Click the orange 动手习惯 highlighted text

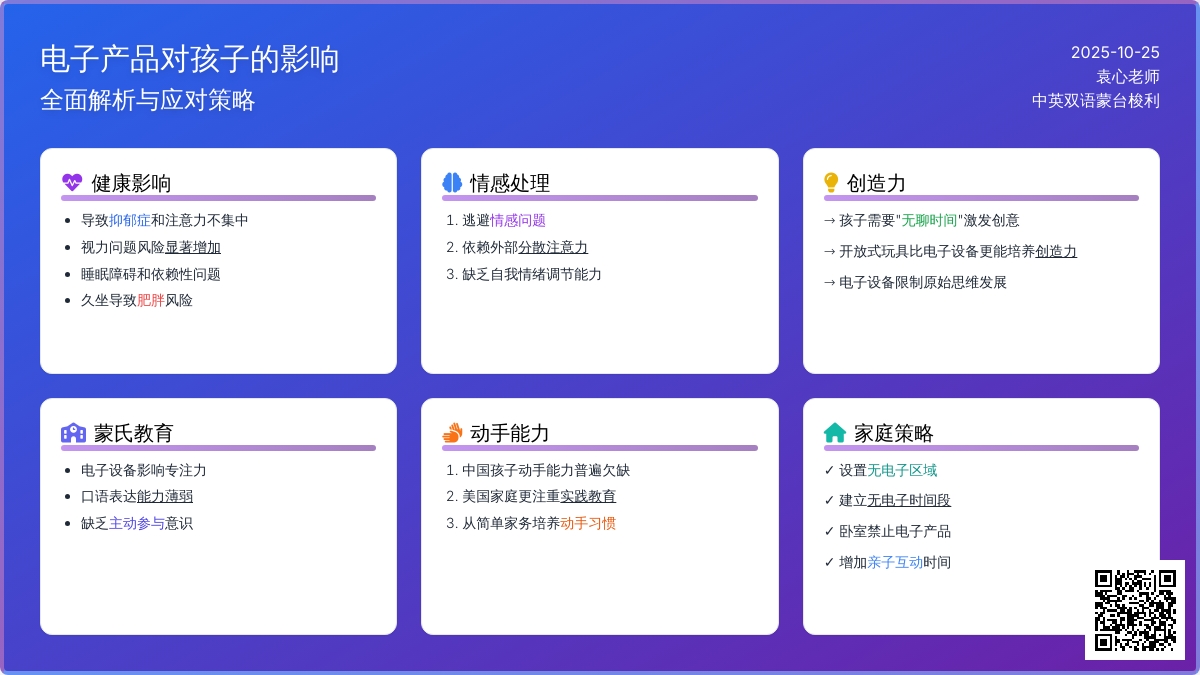pyautogui.click(x=588, y=523)
